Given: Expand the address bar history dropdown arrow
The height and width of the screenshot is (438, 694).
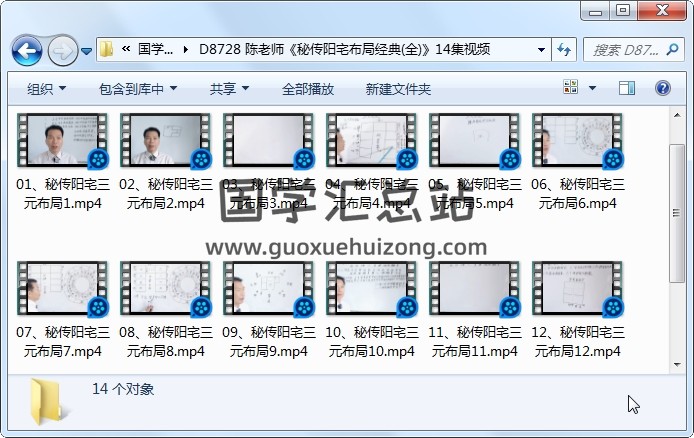Looking at the screenshot, I should [541, 49].
